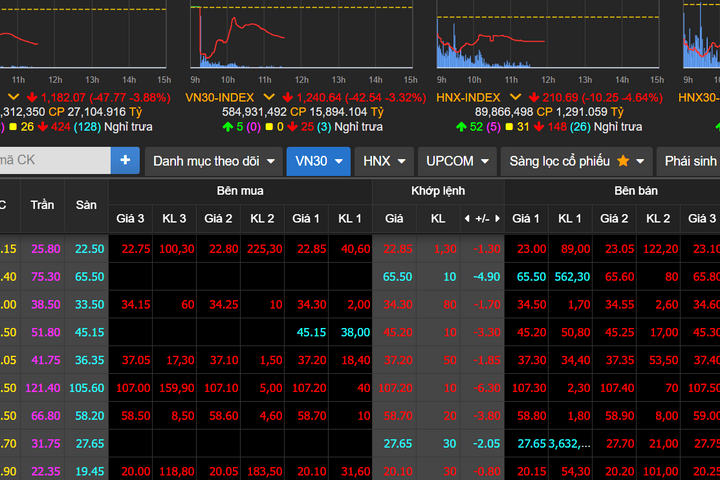
Task: Click change value -3.30
Action: [487, 332]
